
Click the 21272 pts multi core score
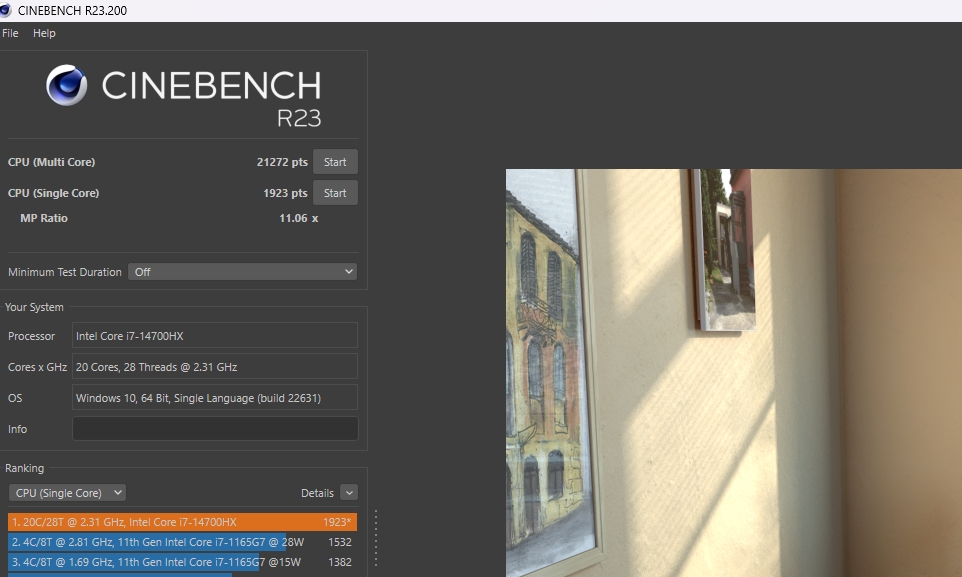(x=282, y=162)
